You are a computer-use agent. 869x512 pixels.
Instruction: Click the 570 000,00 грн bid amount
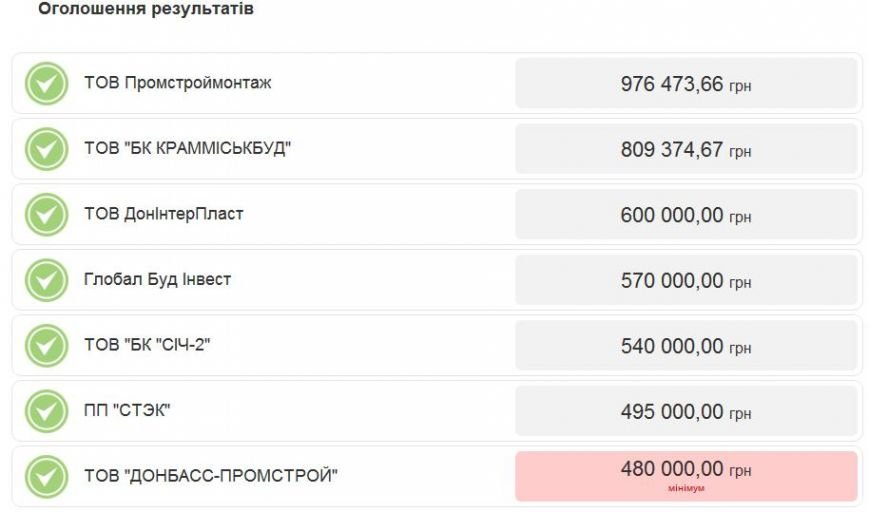tap(686, 280)
